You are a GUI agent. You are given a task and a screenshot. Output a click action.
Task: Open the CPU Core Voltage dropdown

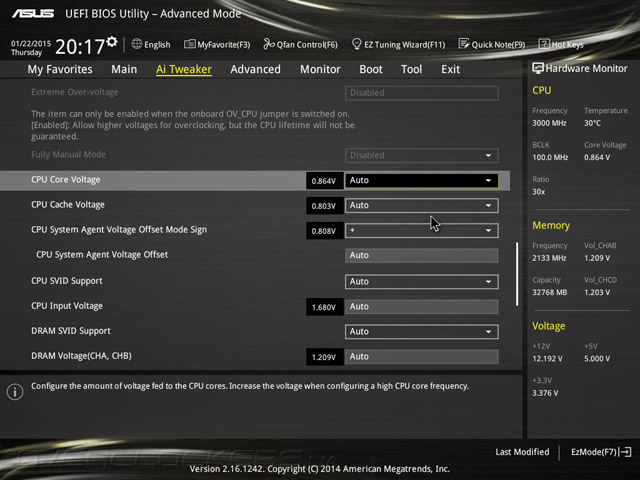coord(422,180)
